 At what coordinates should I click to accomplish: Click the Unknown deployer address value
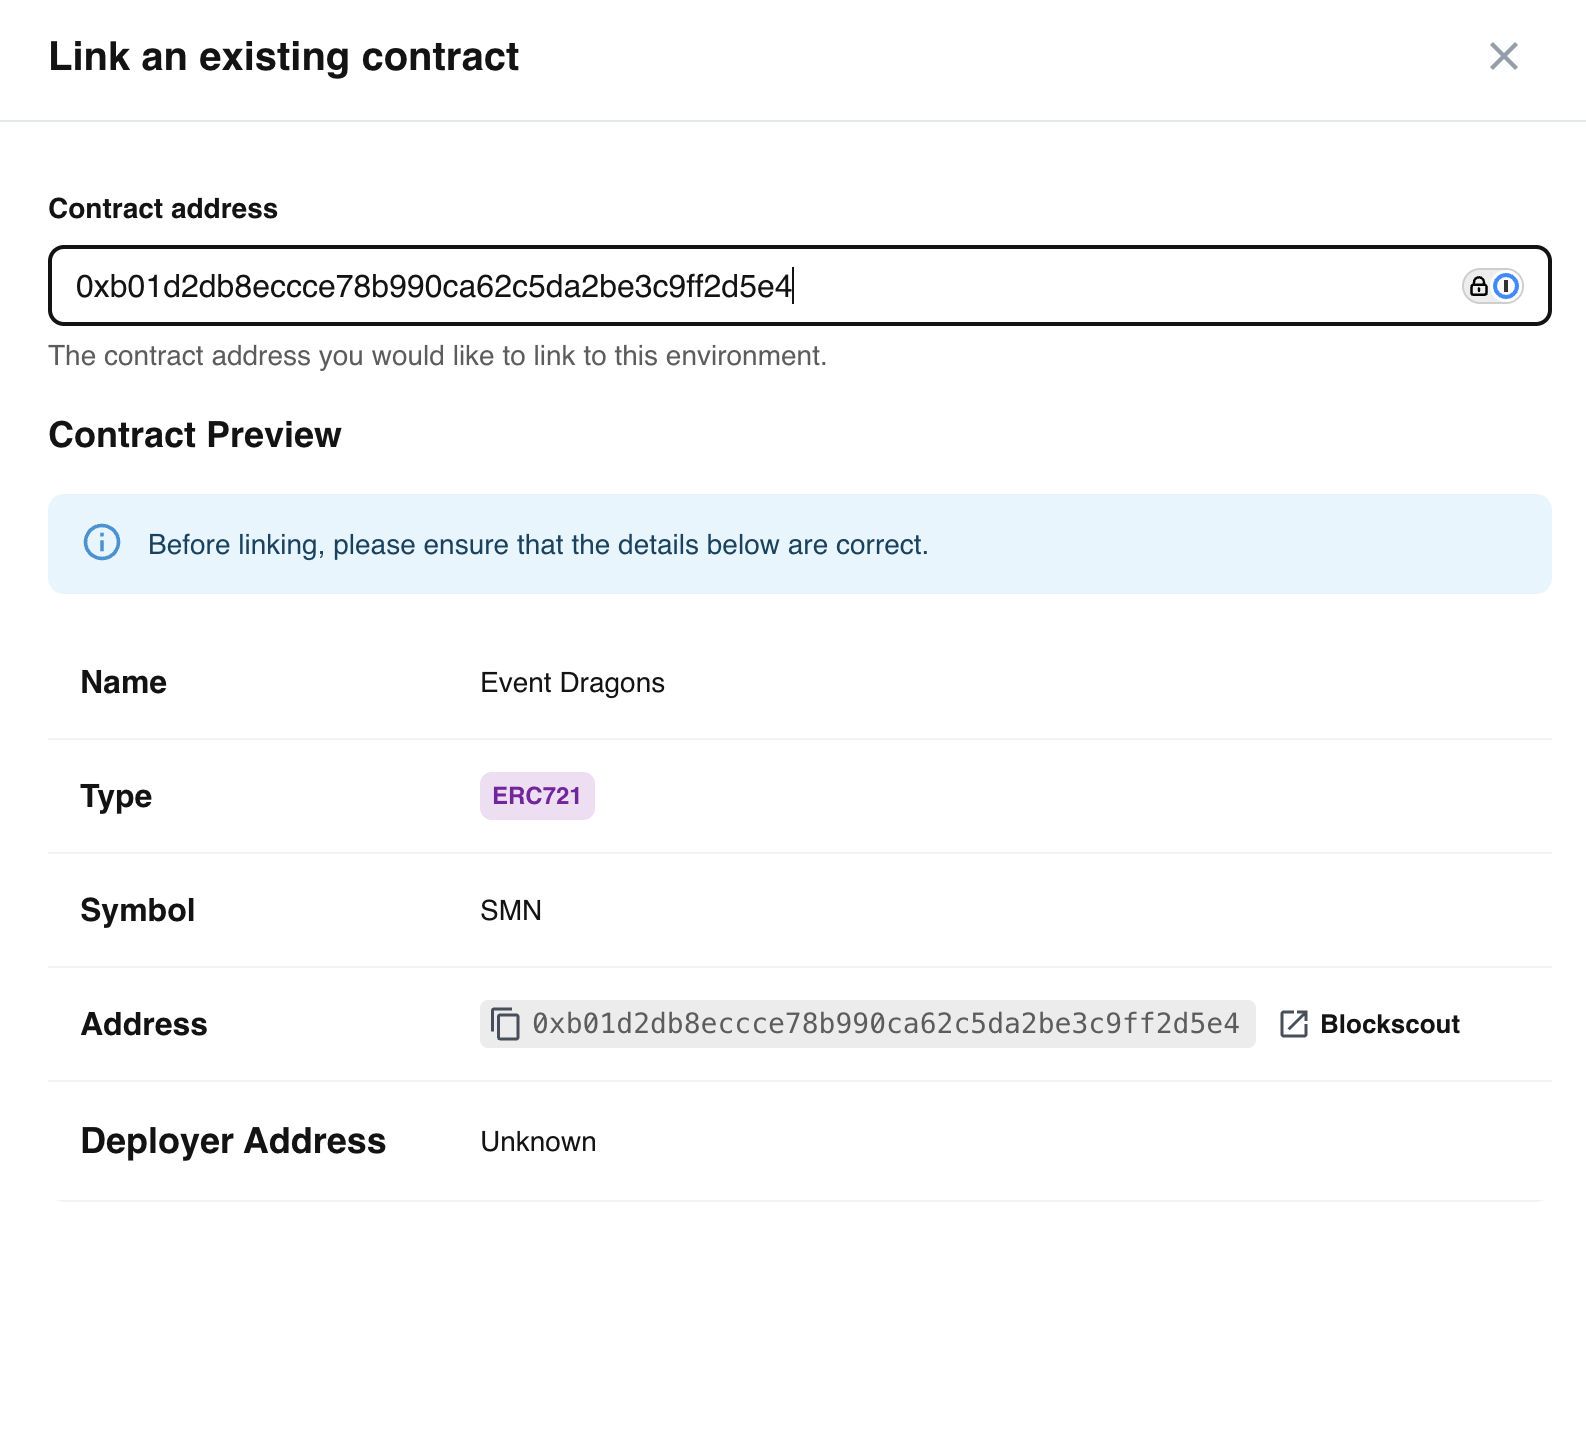pos(538,1142)
